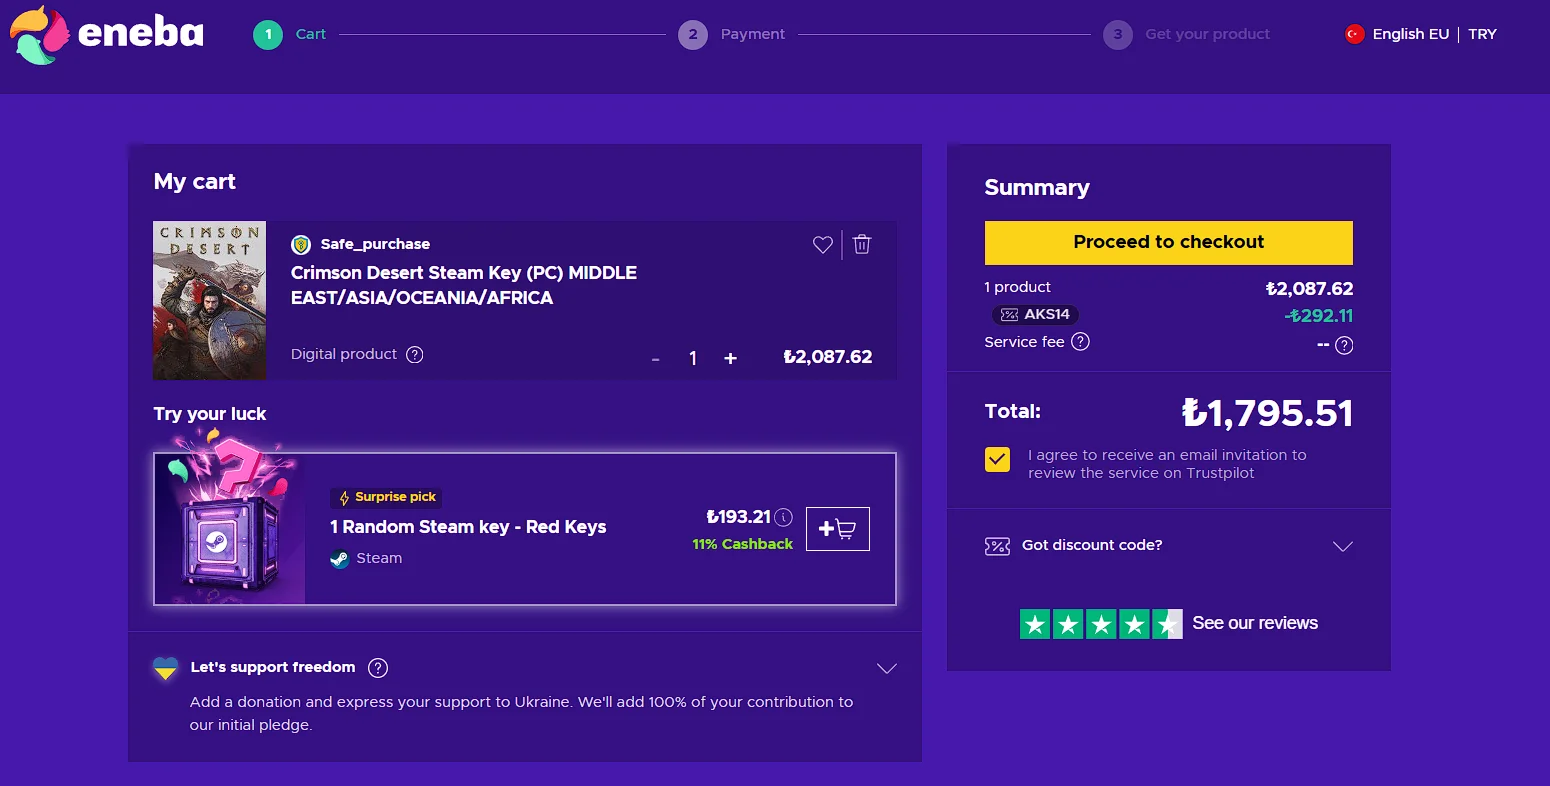The height and width of the screenshot is (786, 1550).
Task: Click the 1 product summary label
Action: (x=1017, y=288)
